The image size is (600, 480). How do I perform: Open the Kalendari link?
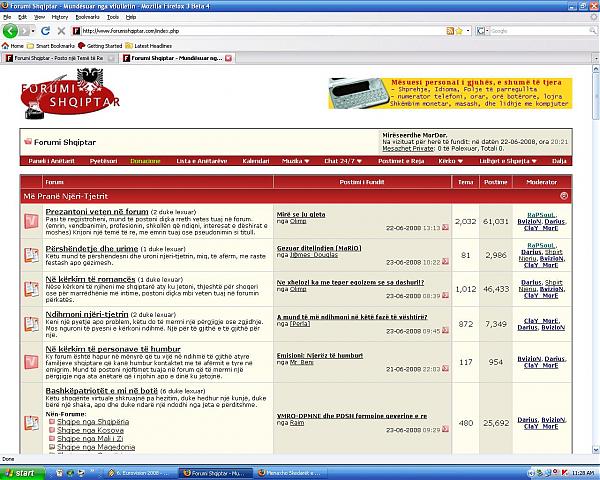click(x=256, y=161)
